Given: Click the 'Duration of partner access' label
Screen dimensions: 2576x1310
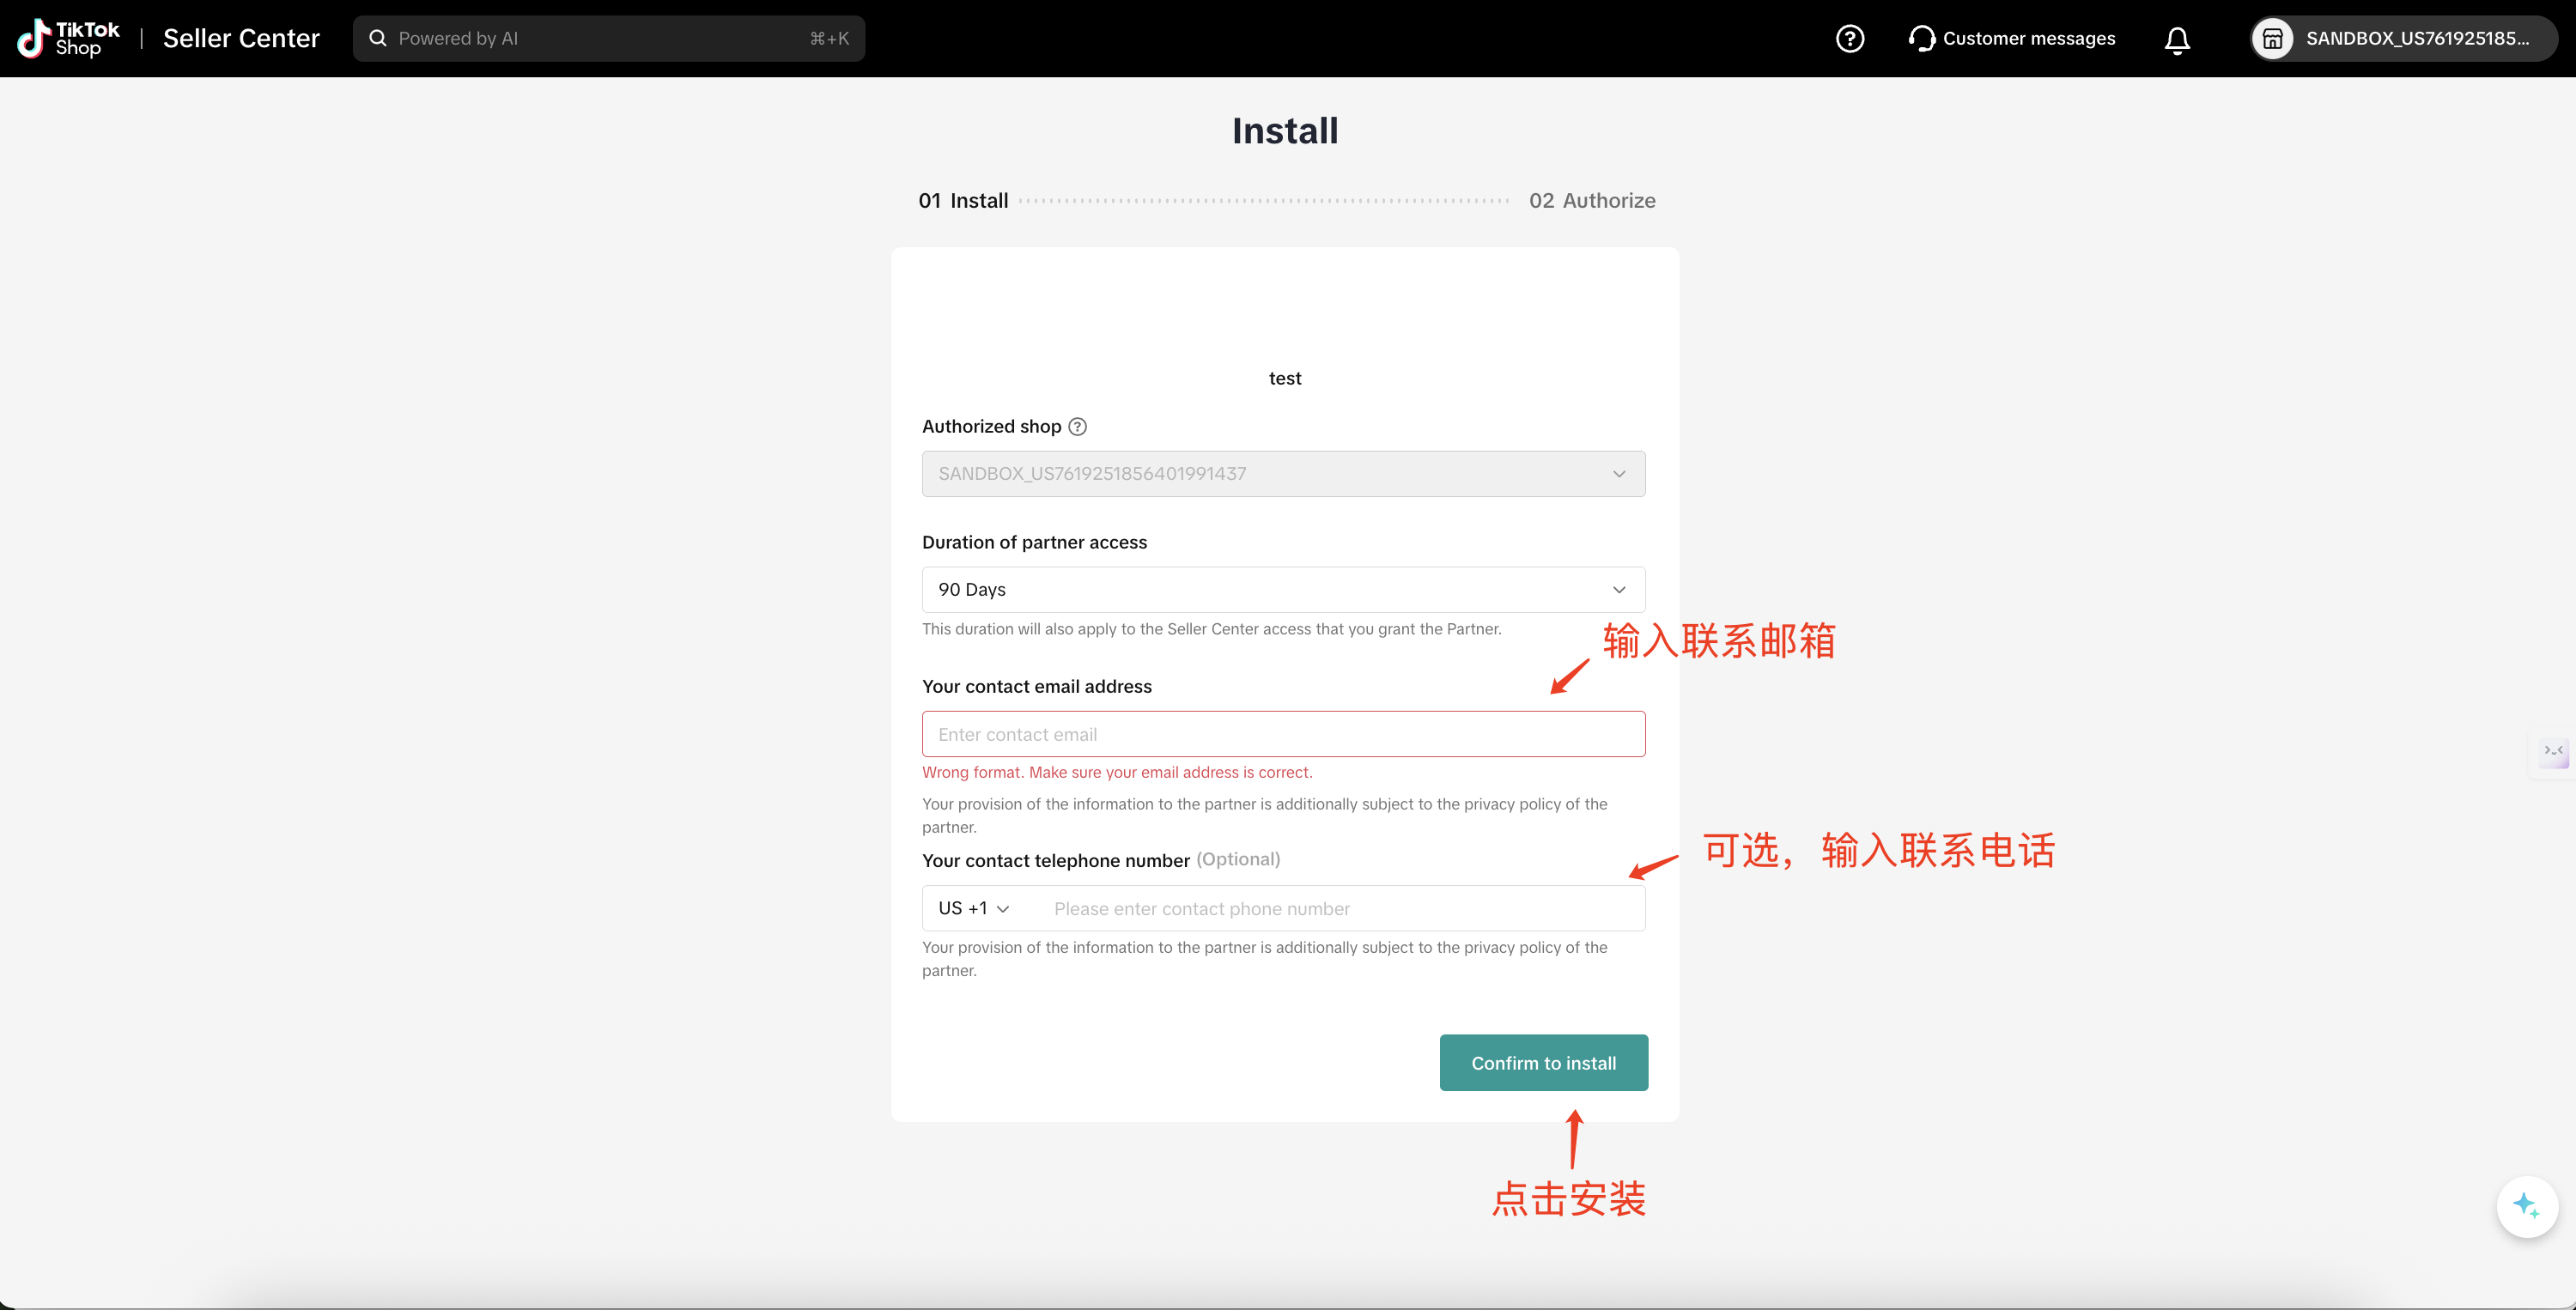Looking at the screenshot, I should click(1034, 542).
